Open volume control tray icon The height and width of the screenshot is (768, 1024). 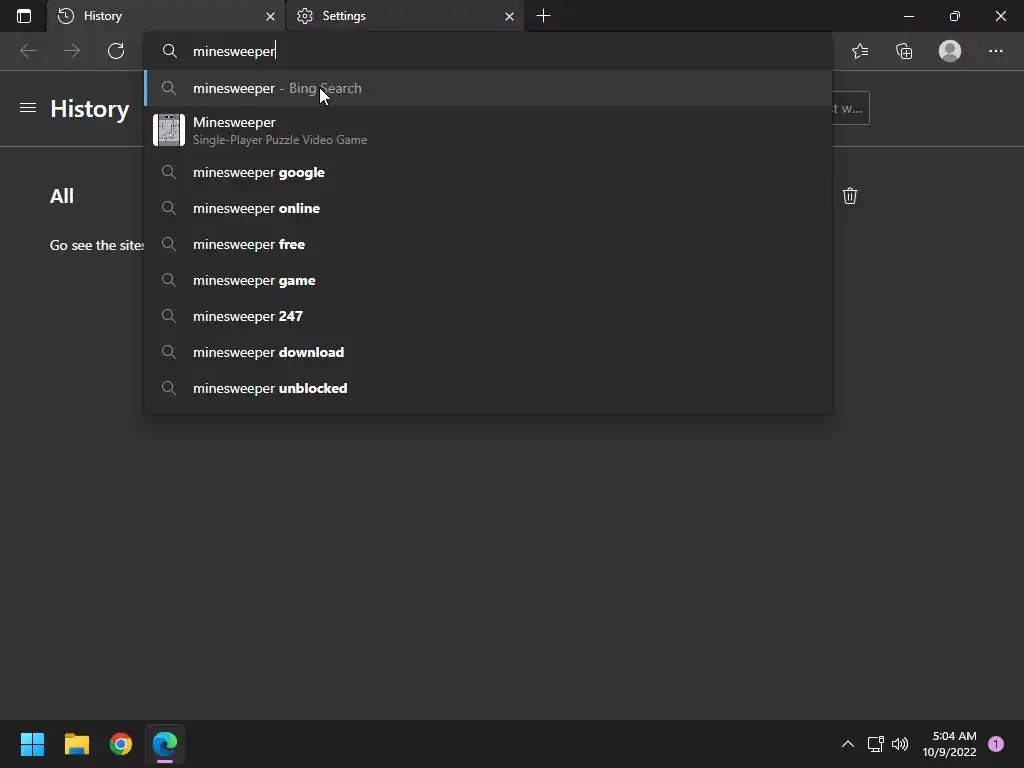point(900,744)
